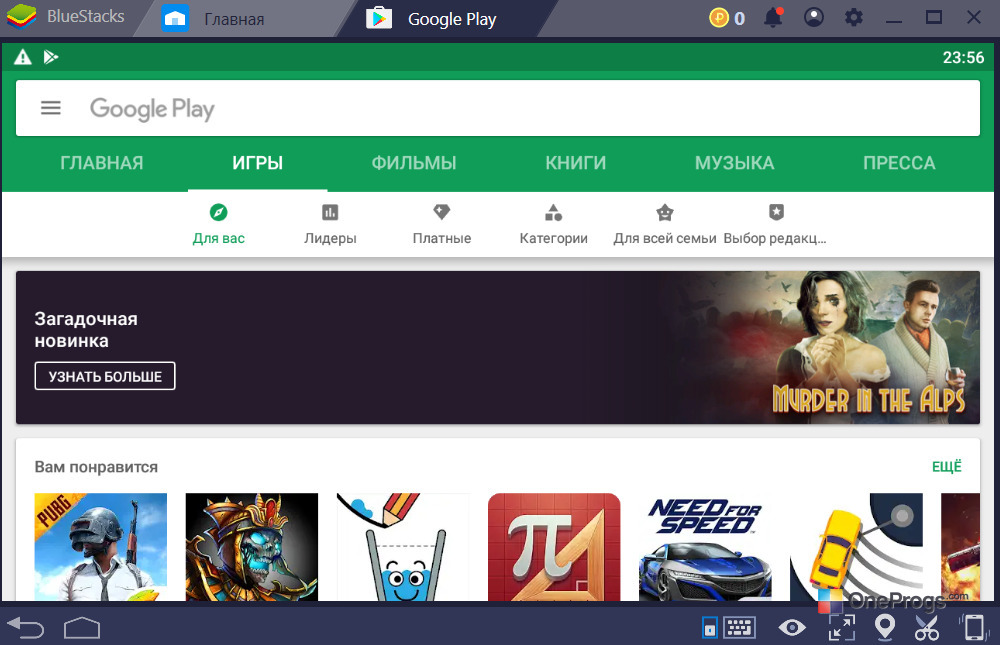This screenshot has width=1000, height=645.
Task: Click the 'Загадочная новинка' banner title
Action: (86, 330)
